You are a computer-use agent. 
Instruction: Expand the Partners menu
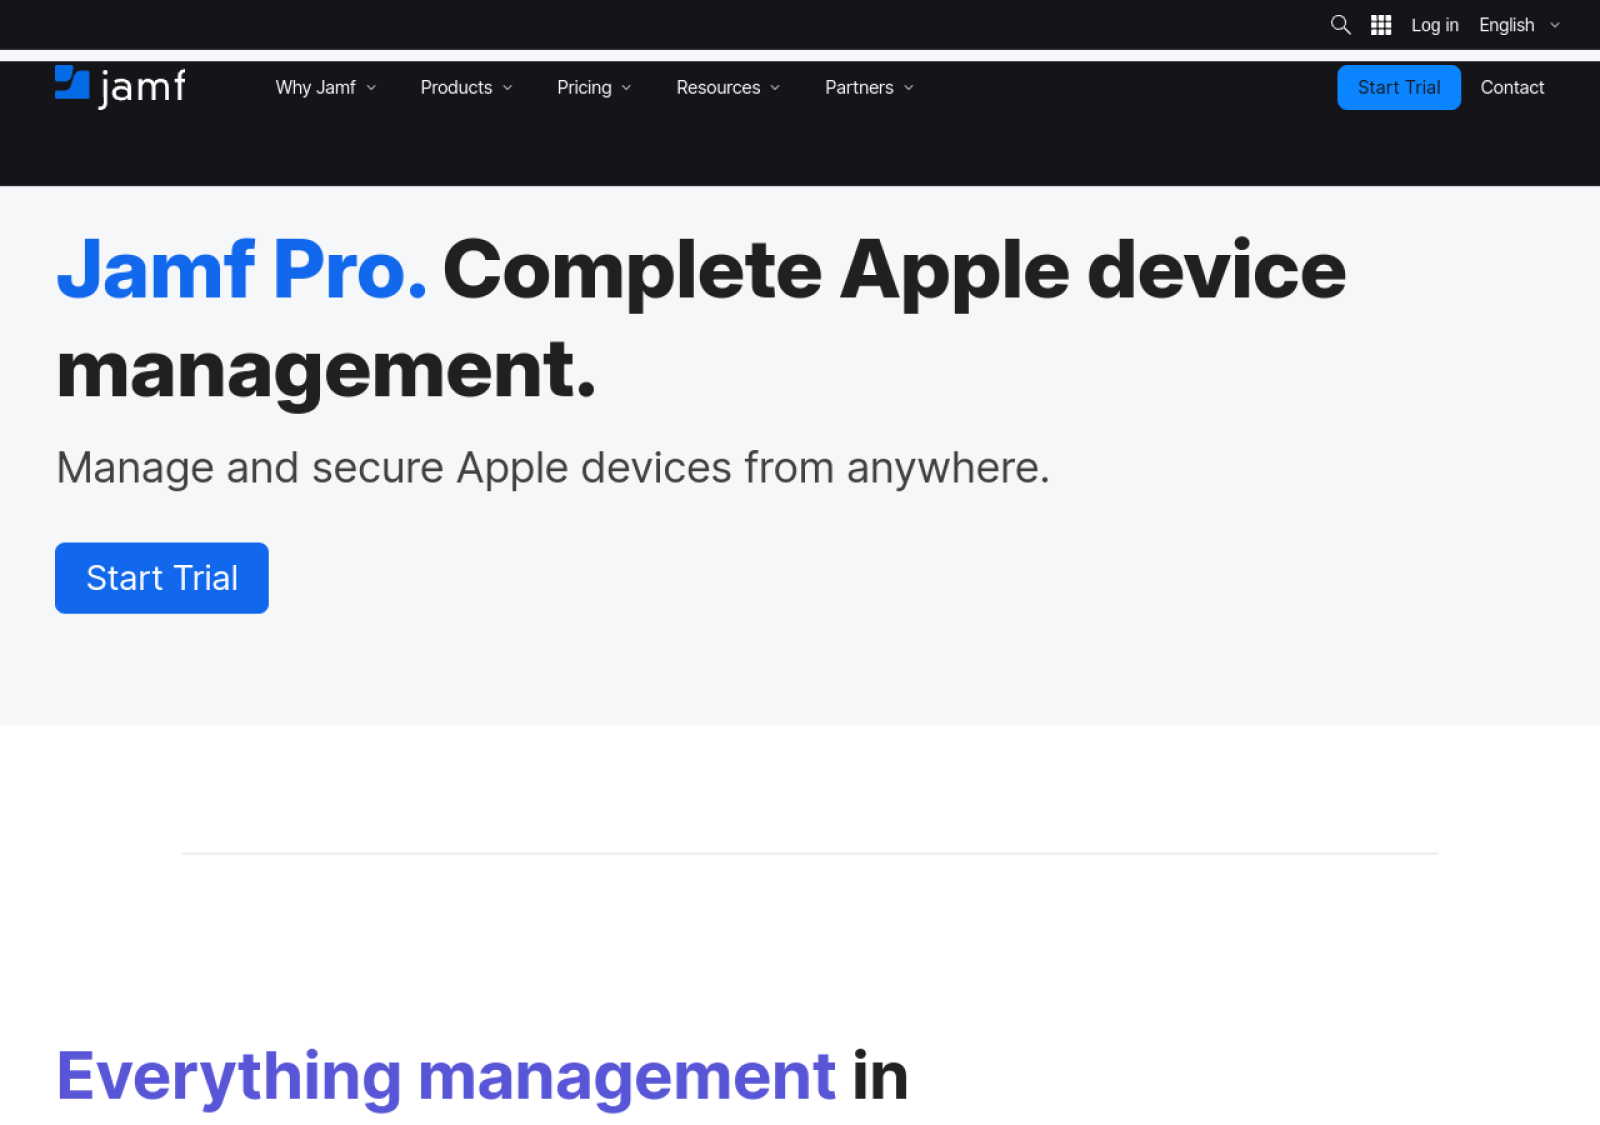[x=869, y=88]
